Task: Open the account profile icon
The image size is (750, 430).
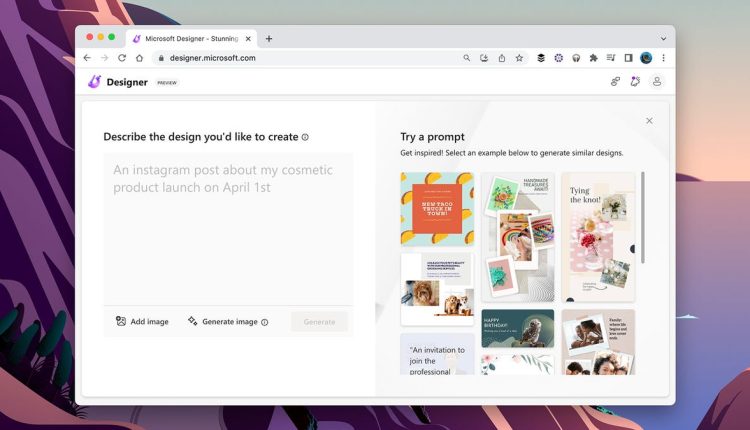Action: tap(657, 82)
